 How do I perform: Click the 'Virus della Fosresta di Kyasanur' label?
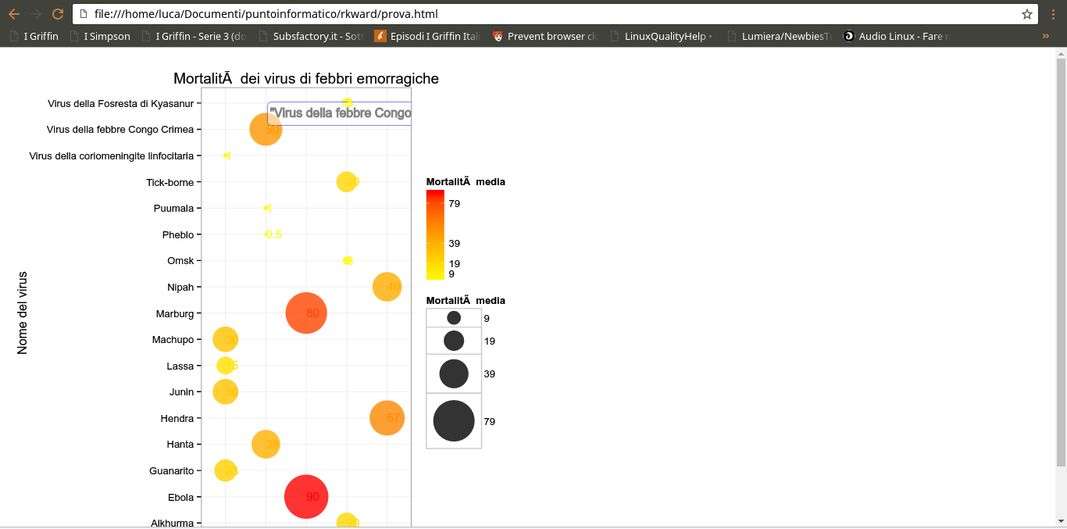120,103
